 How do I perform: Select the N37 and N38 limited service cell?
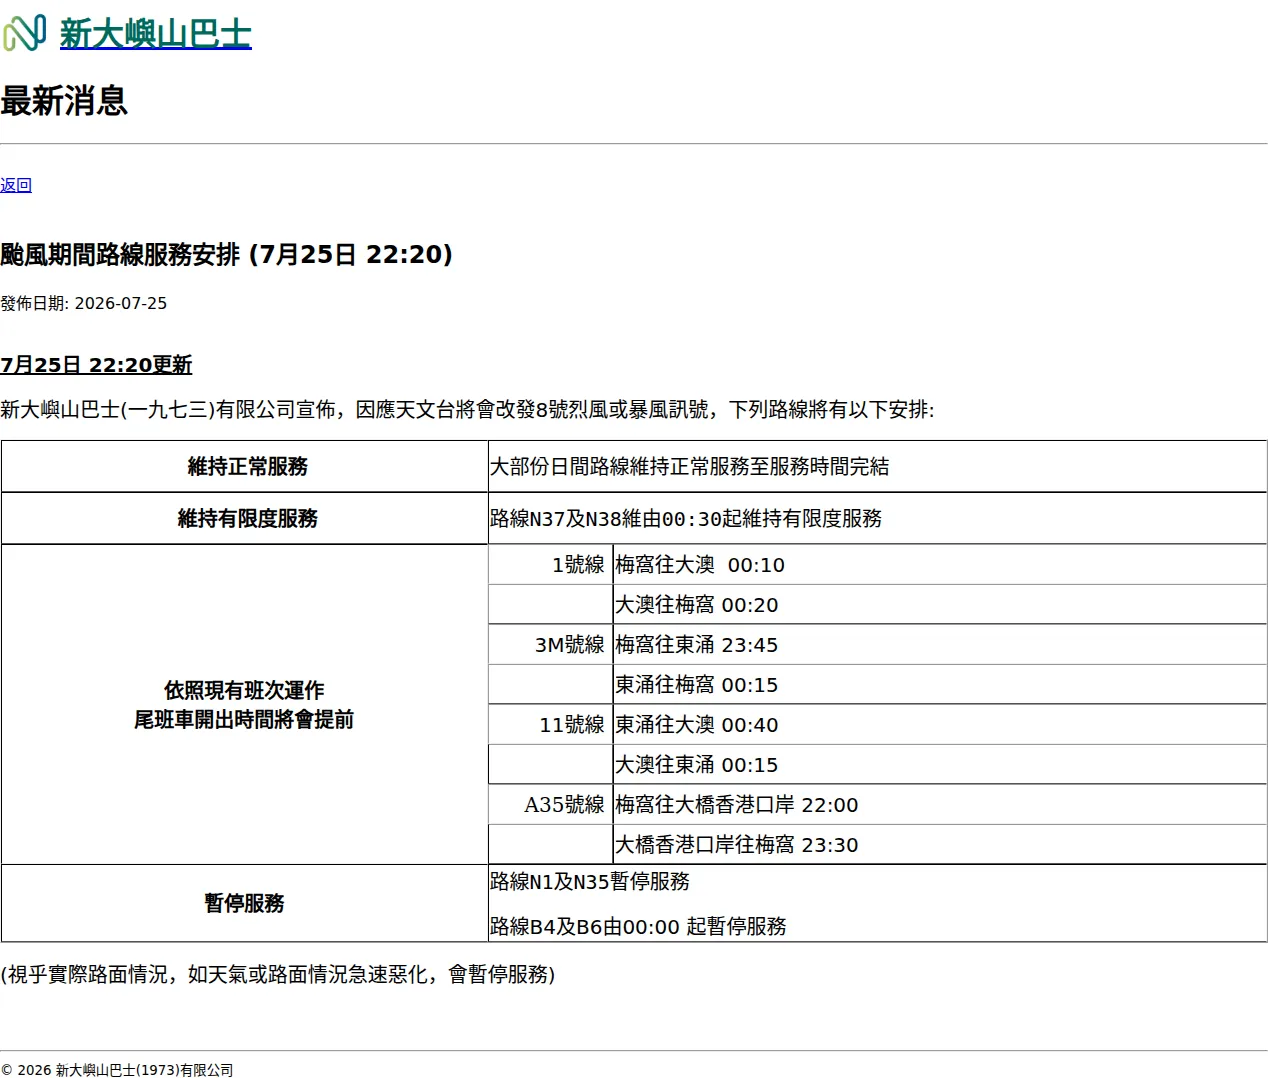point(877,518)
